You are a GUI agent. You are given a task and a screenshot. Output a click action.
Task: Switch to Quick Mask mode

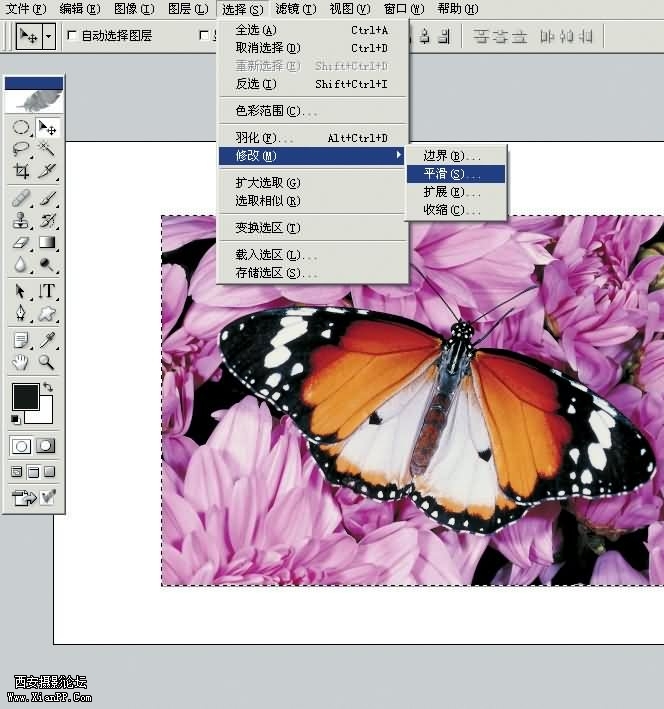coord(45,446)
